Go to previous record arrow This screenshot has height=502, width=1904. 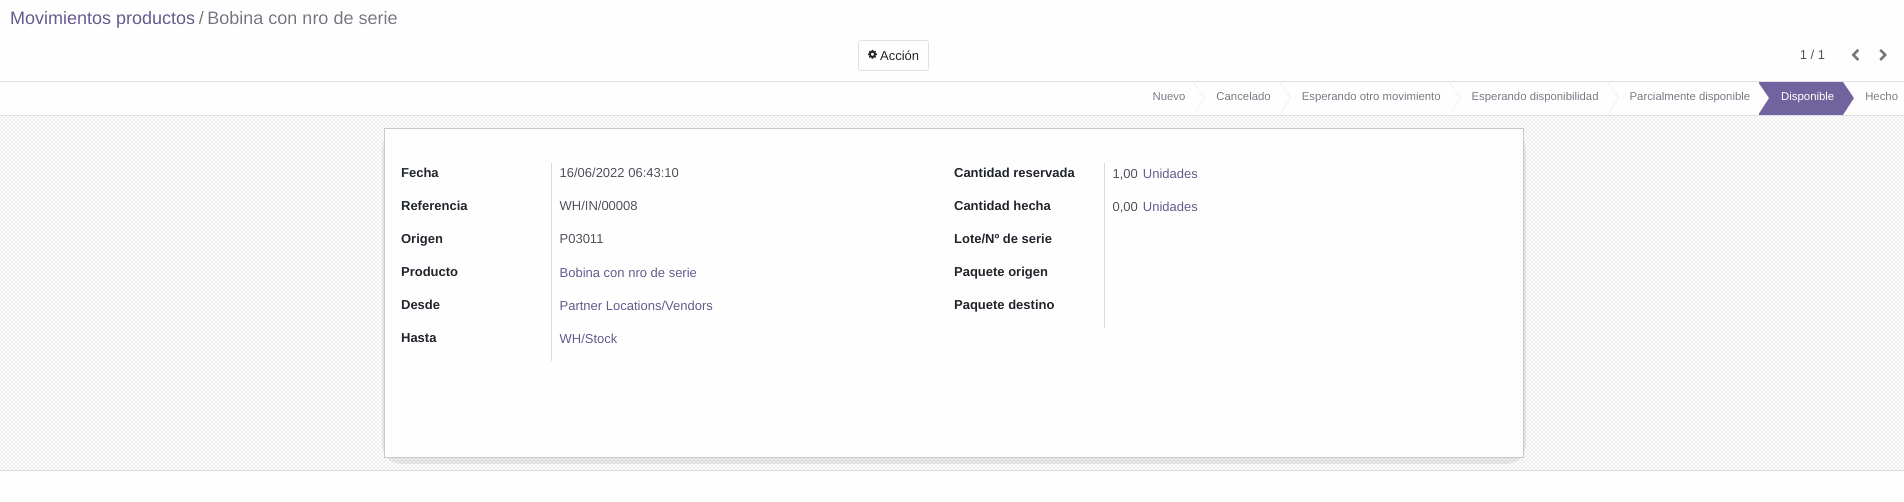1855,55
